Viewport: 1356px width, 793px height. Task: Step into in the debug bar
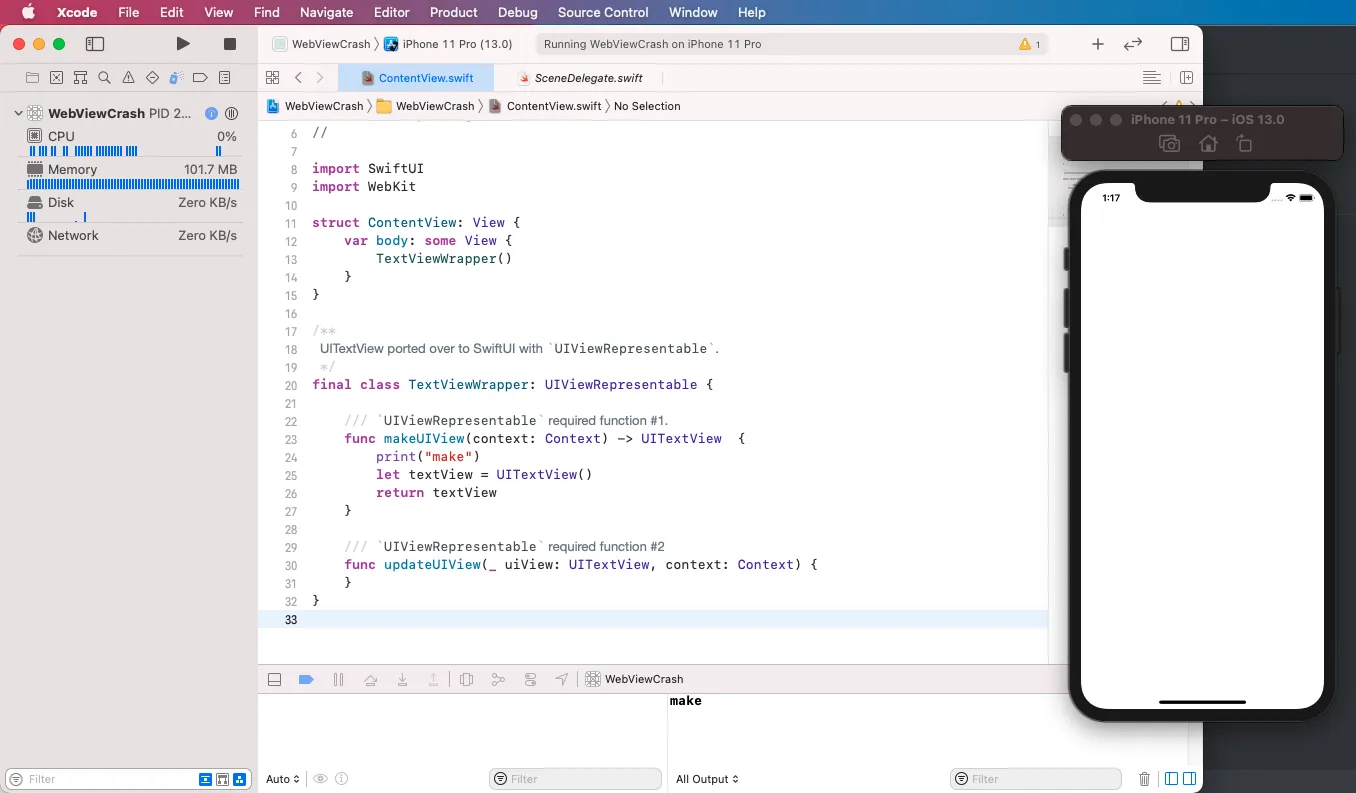402,679
